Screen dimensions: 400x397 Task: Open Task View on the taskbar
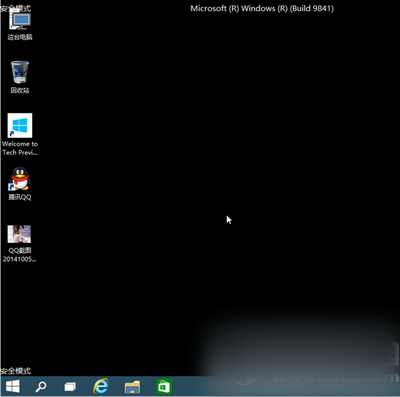70,387
